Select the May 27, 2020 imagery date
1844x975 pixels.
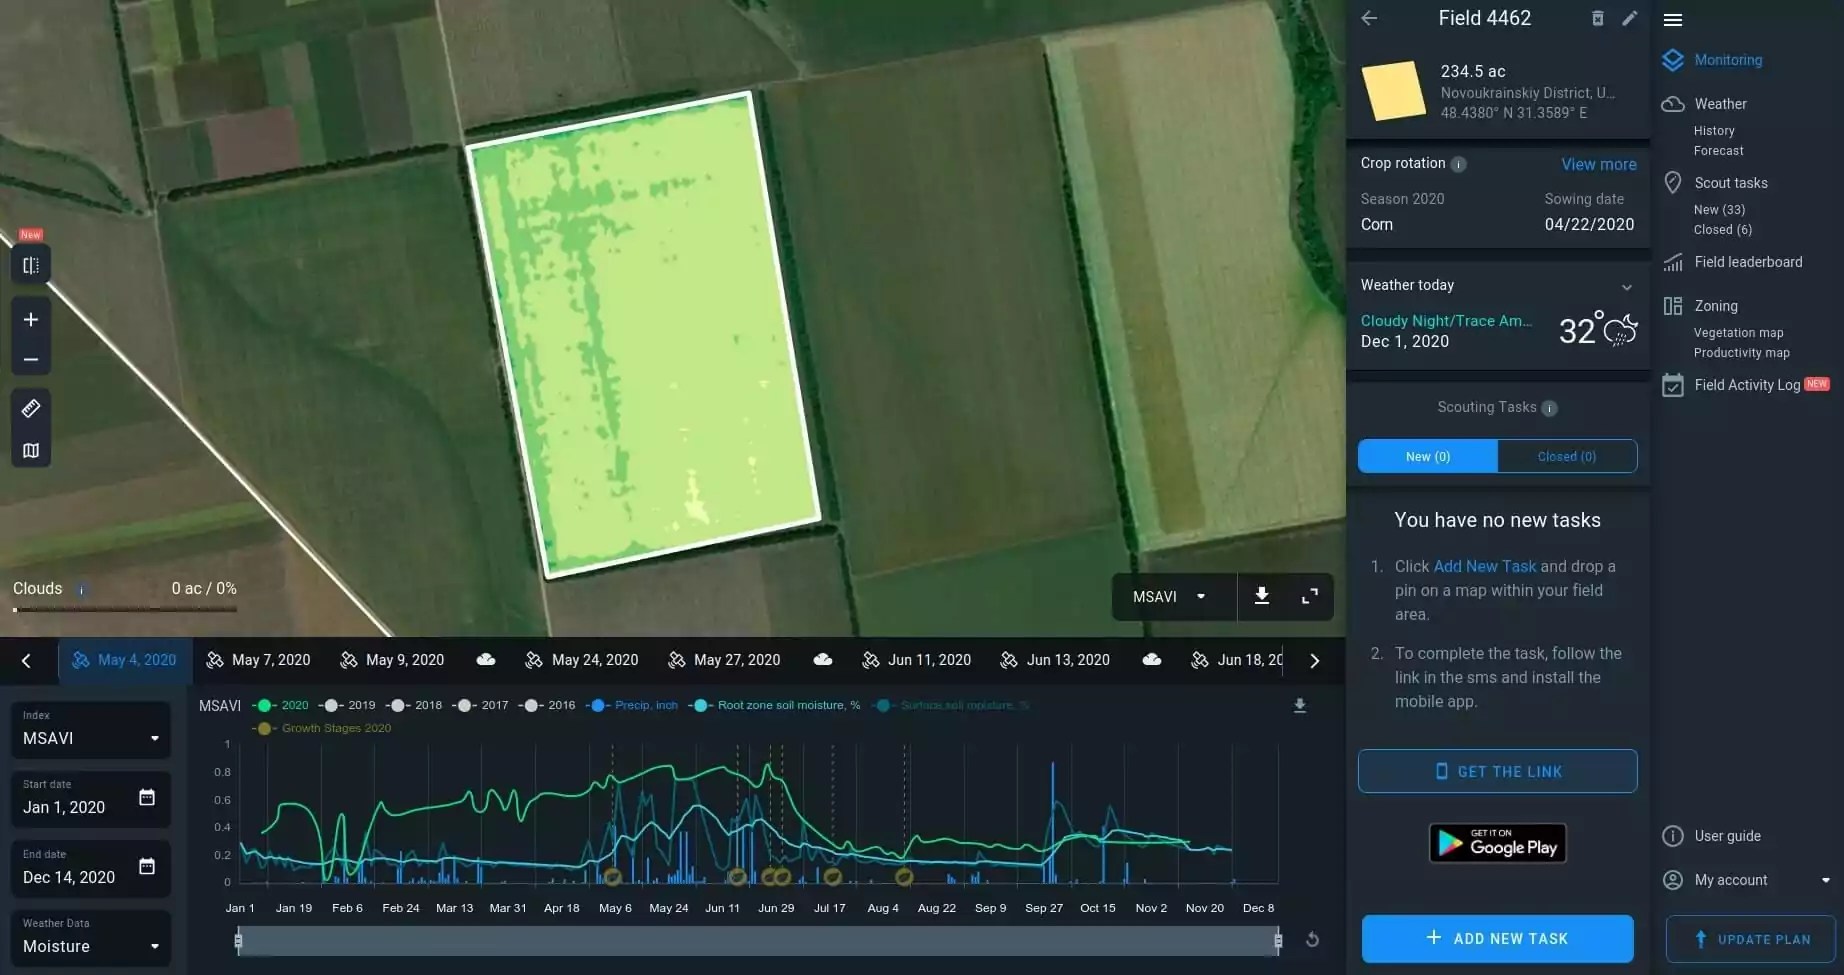point(736,660)
